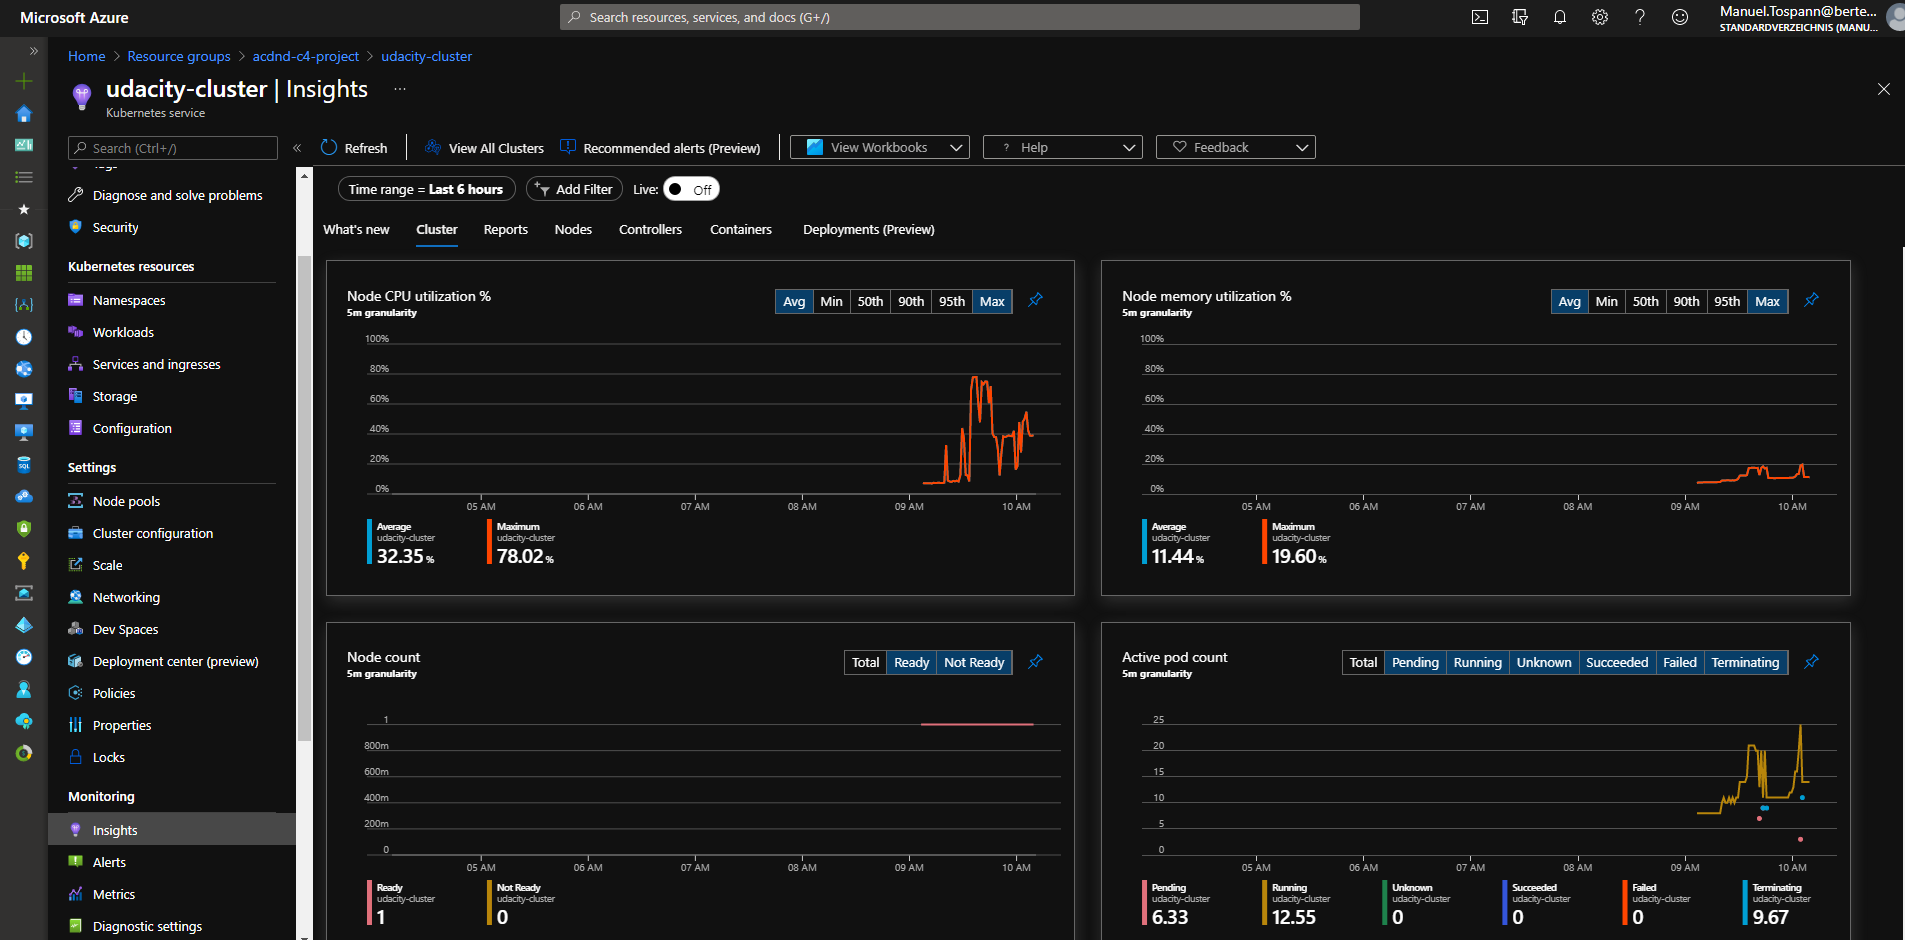Click the View All Clusters icon
This screenshot has height=940, width=1905.
pos(433,147)
